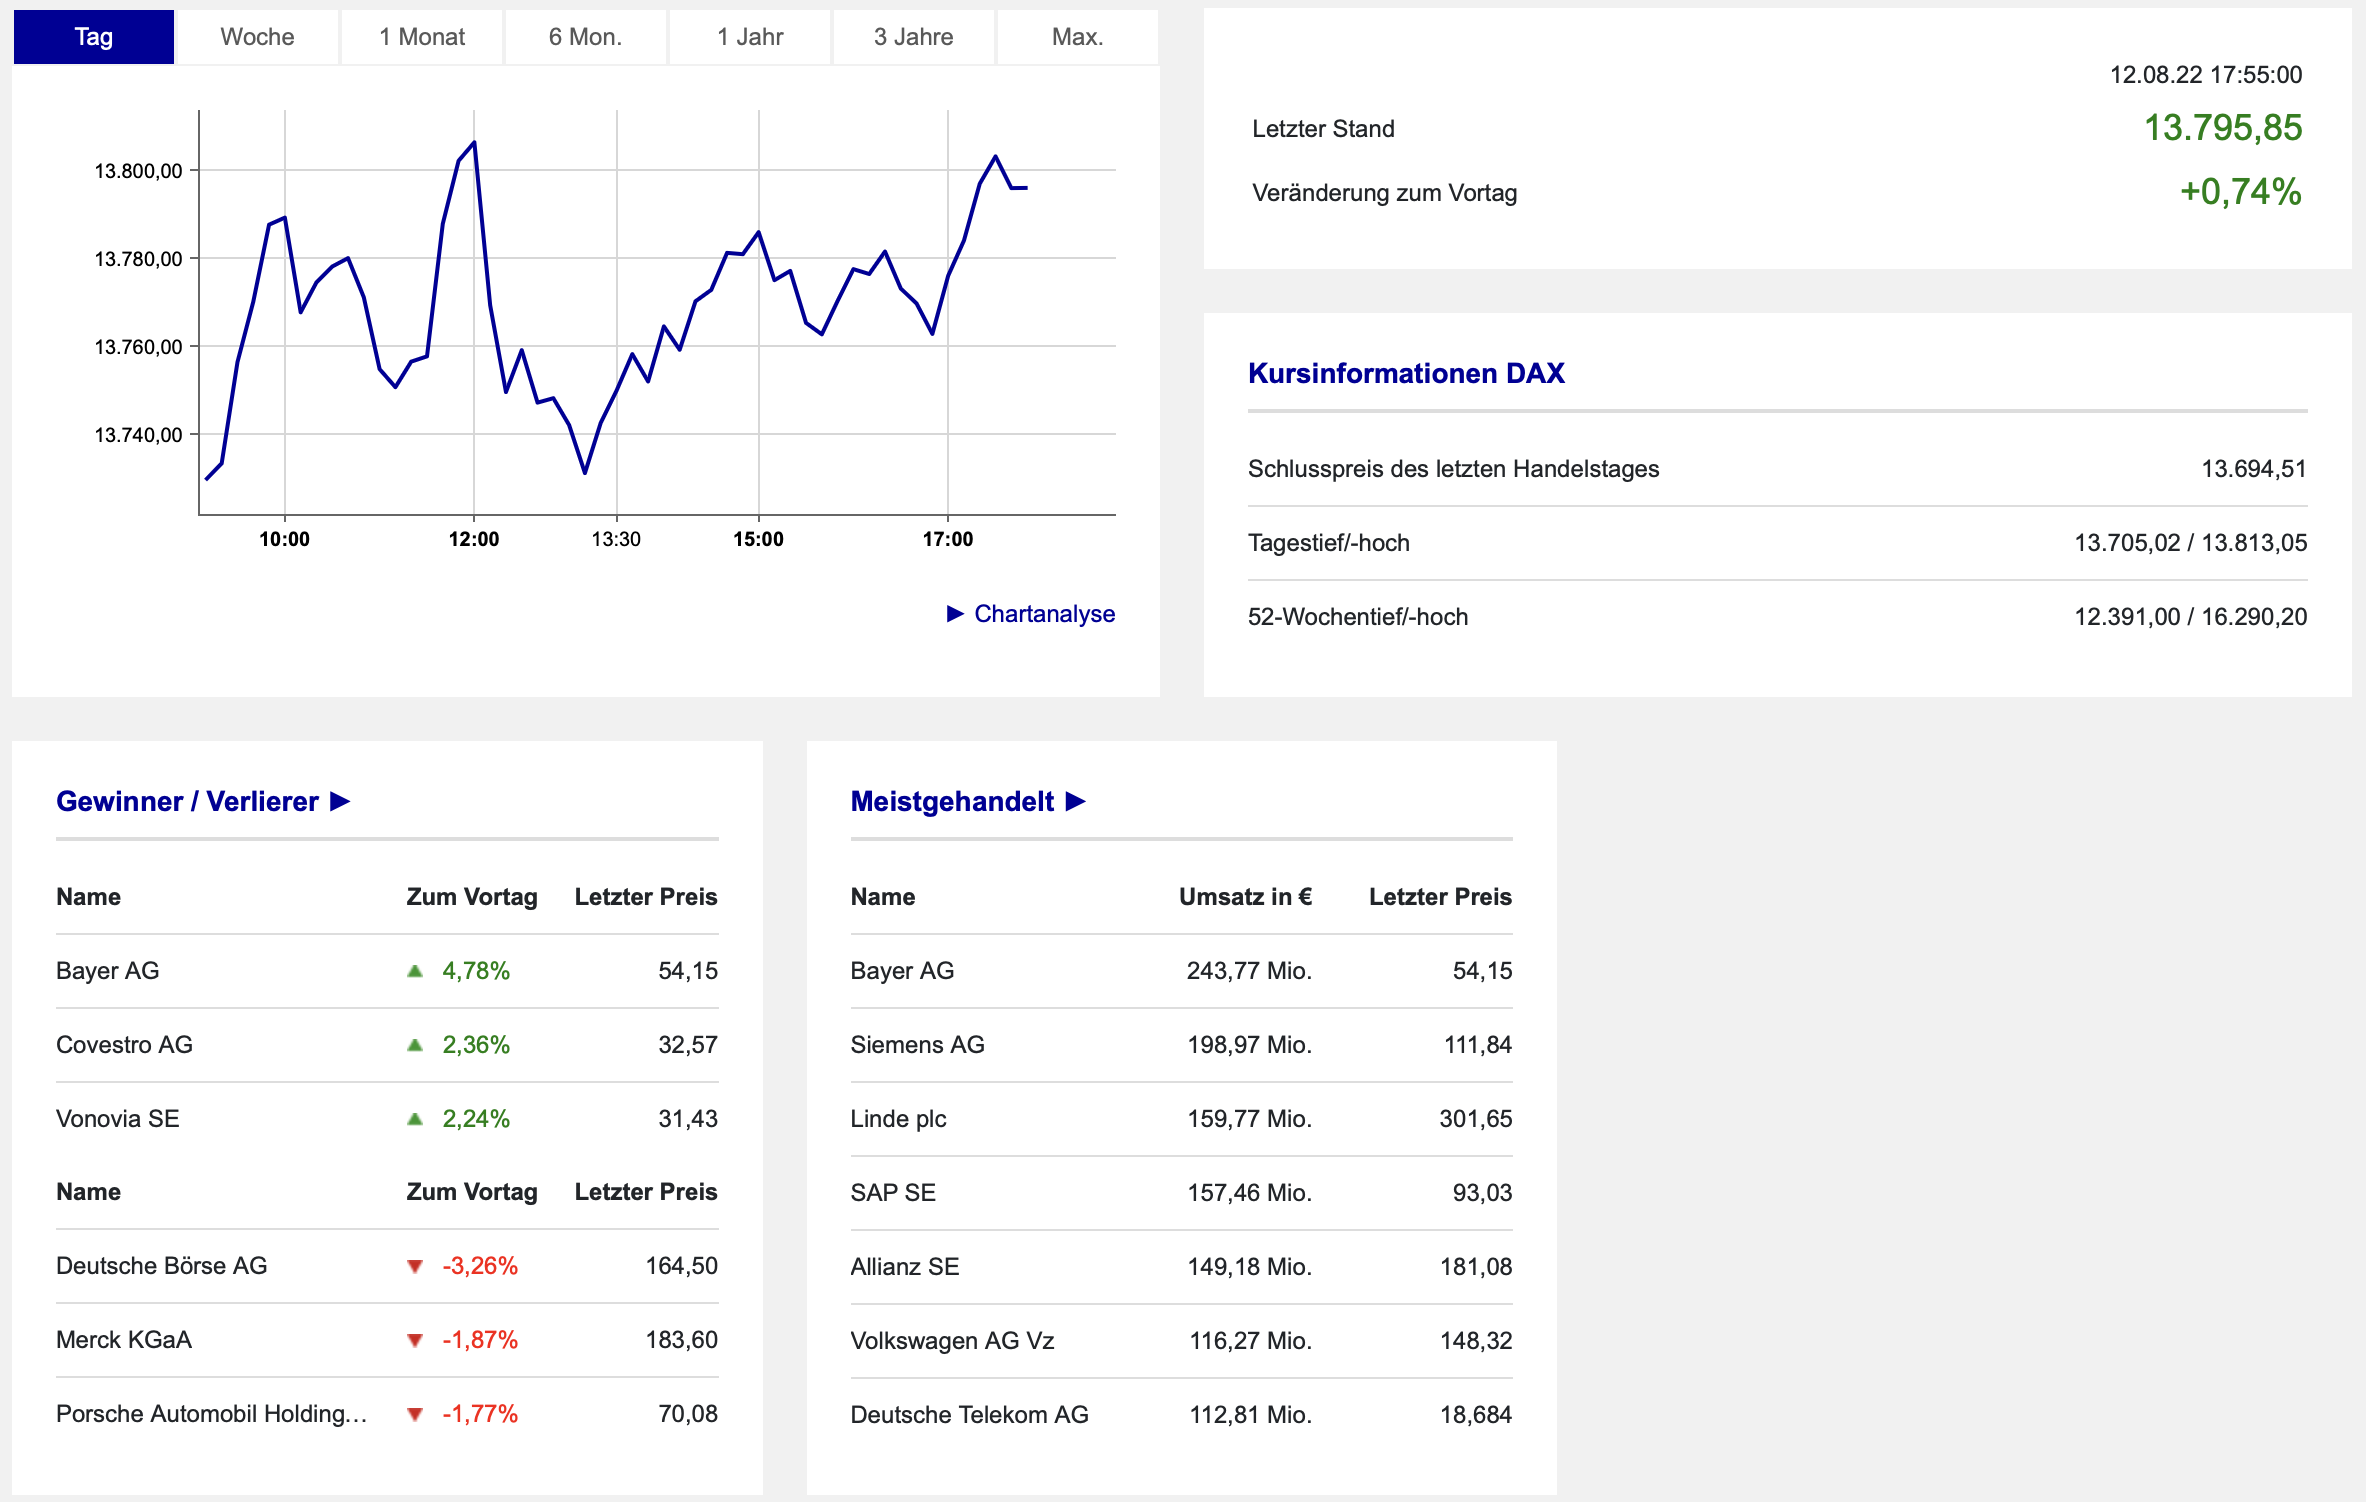The width and height of the screenshot is (2366, 1502).
Task: Open the Chartanalyse link
Action: [x=1044, y=613]
